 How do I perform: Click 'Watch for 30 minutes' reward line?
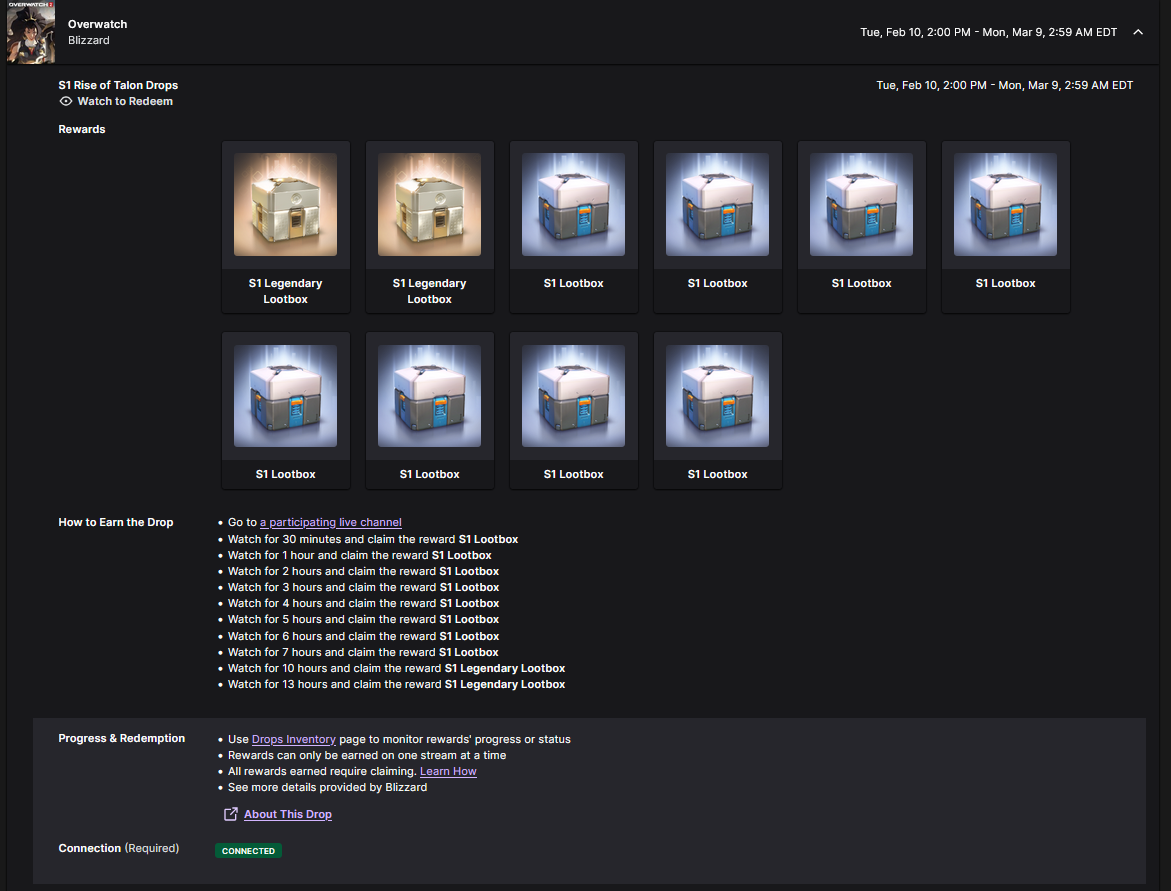click(373, 538)
